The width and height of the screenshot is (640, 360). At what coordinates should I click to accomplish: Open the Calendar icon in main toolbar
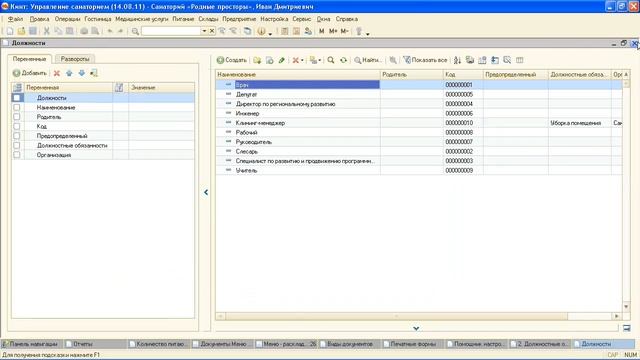tap(297, 31)
